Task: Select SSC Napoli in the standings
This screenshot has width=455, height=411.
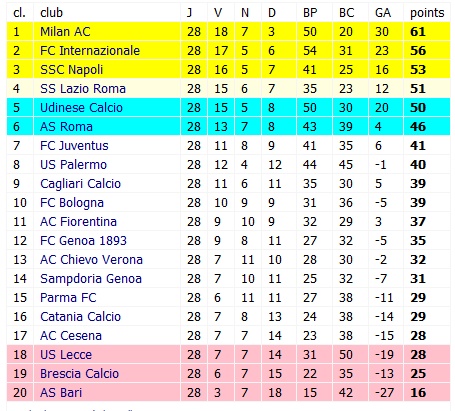Action: pyautogui.click(x=72, y=70)
